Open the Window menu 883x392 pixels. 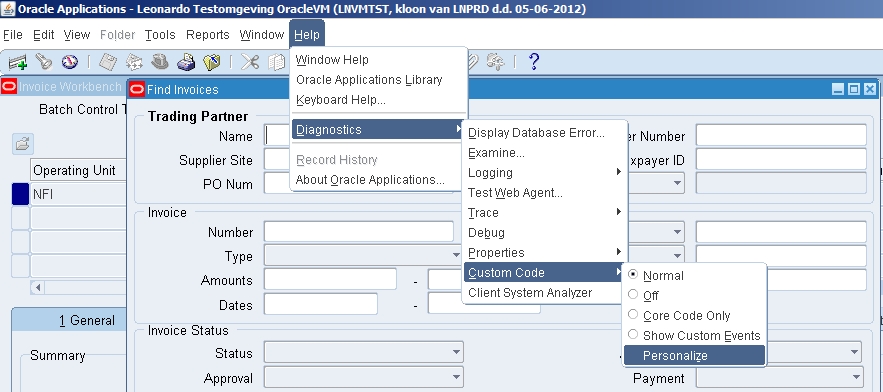261,35
